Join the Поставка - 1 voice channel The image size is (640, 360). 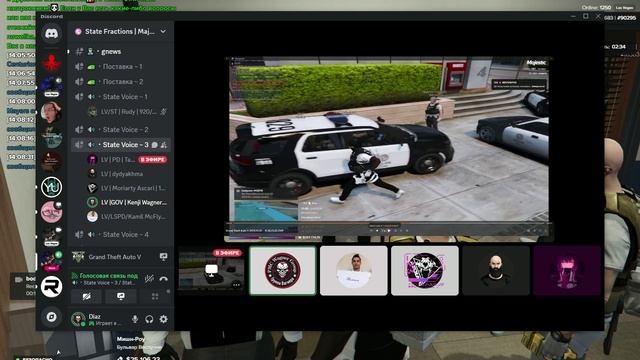pyautogui.click(x=121, y=67)
